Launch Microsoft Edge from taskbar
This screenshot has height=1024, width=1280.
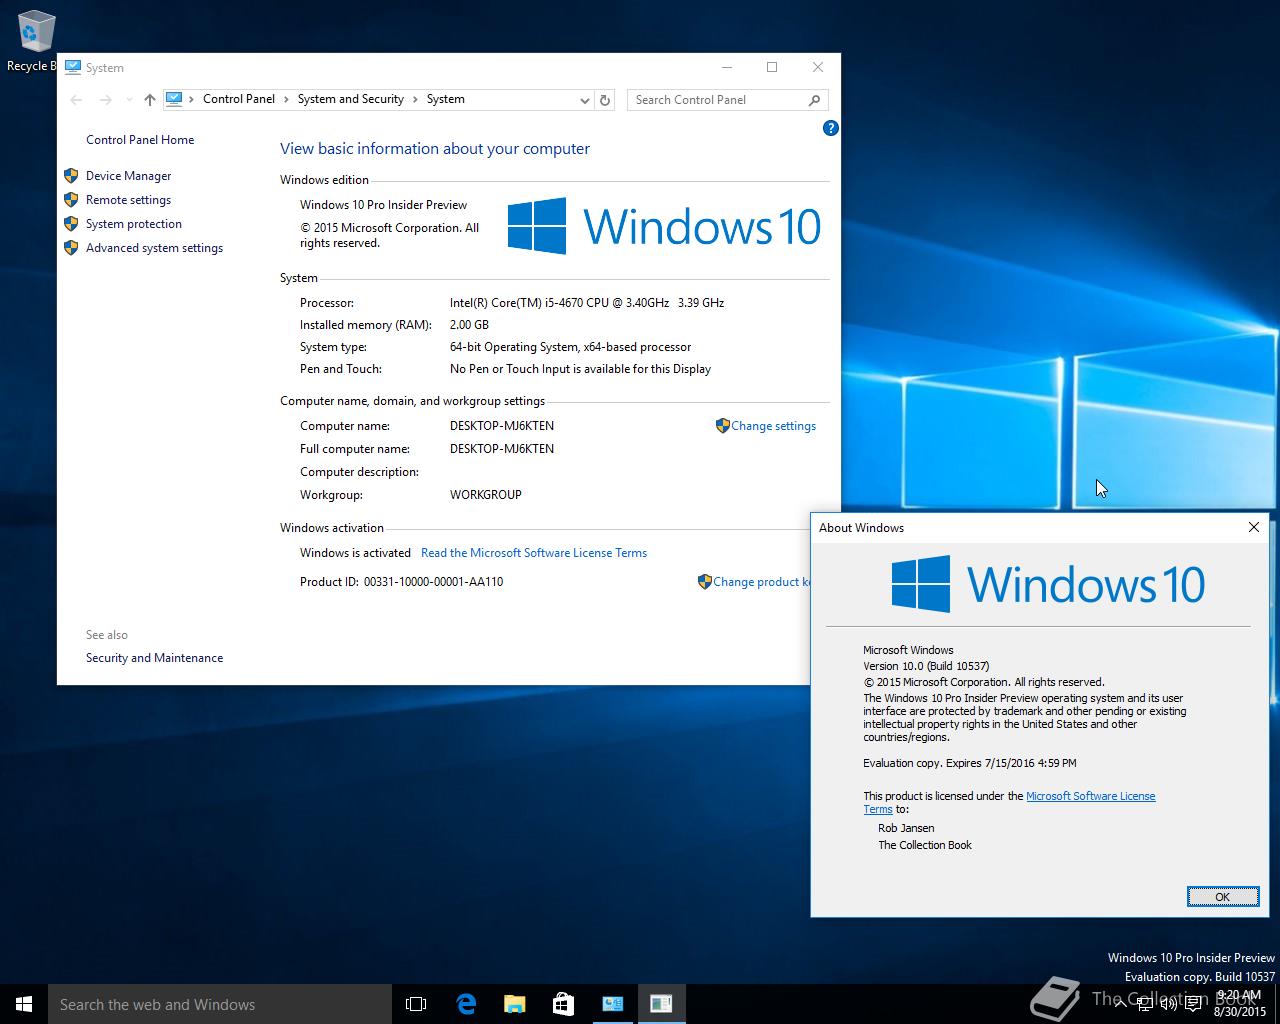466,1004
